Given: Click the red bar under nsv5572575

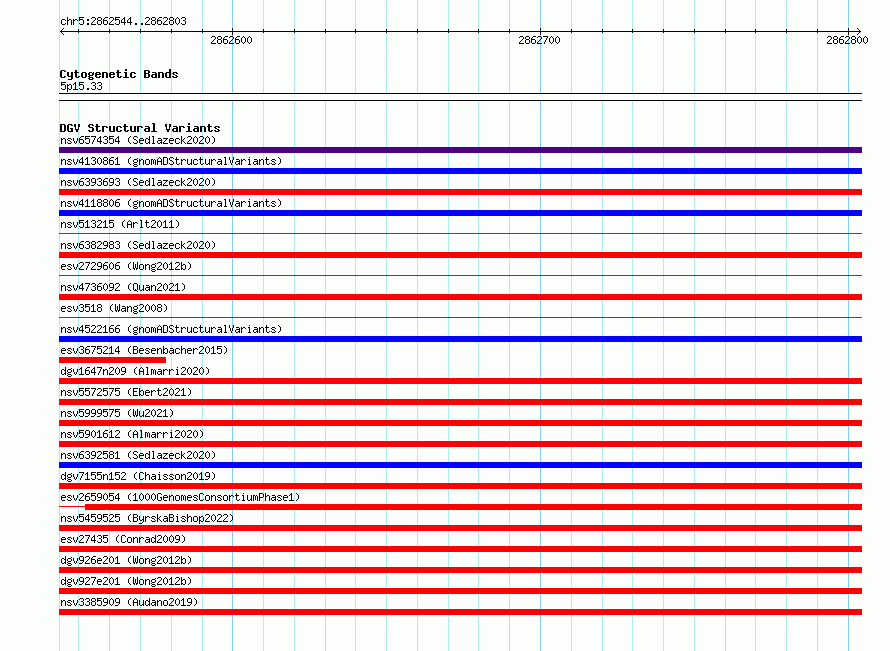Looking at the screenshot, I should [460, 402].
